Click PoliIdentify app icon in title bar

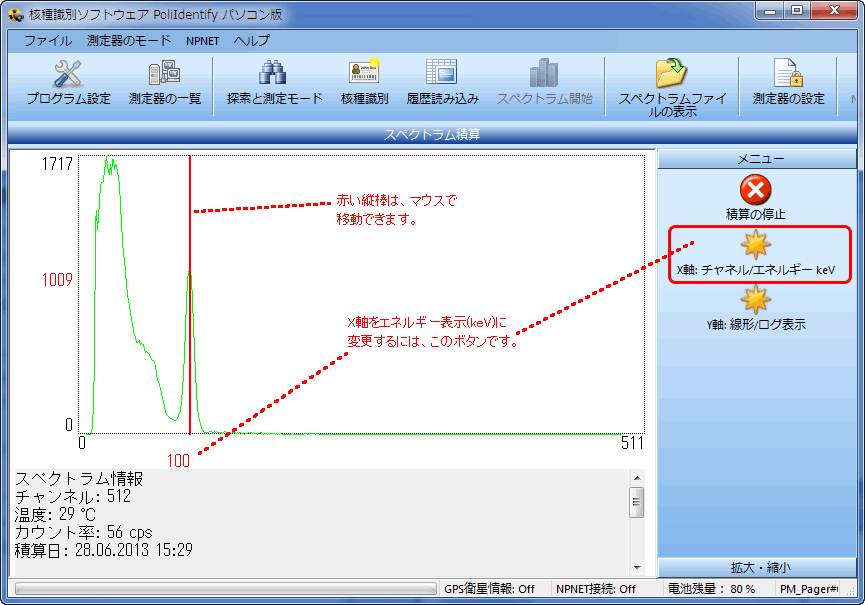(15, 14)
